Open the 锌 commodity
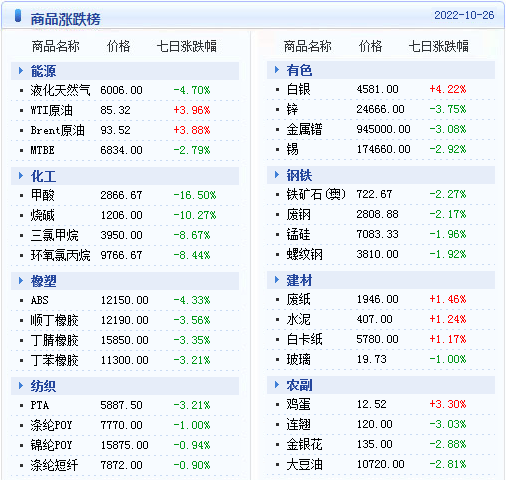 pos(292,109)
